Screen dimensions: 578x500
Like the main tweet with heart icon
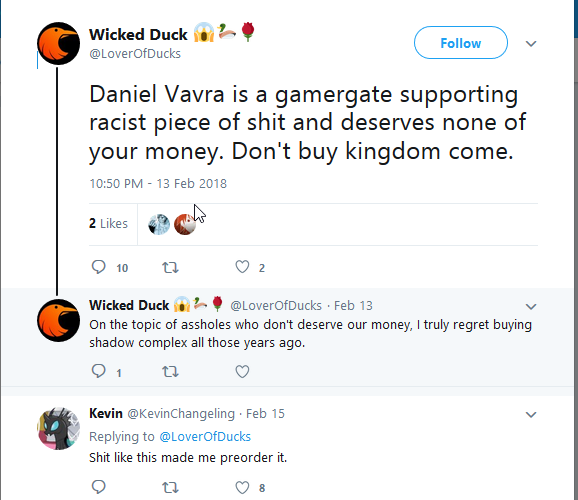tap(242, 267)
